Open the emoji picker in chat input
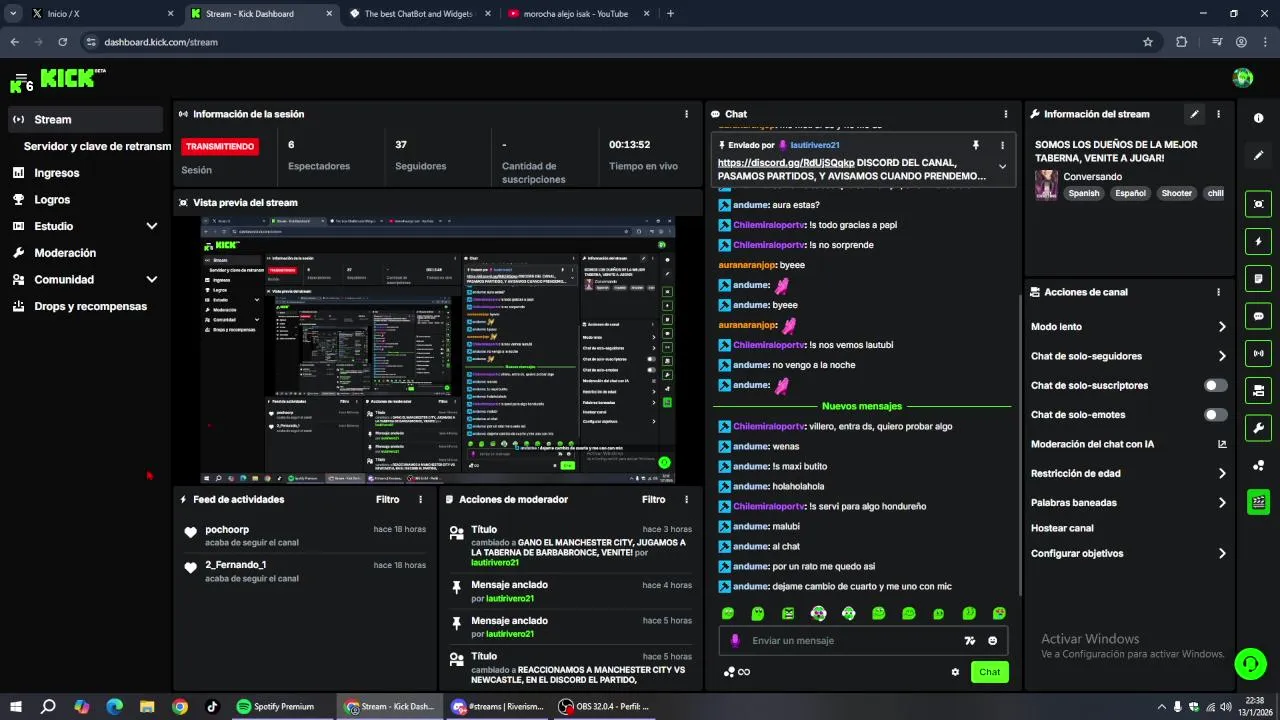This screenshot has width=1280, height=720. (x=993, y=641)
